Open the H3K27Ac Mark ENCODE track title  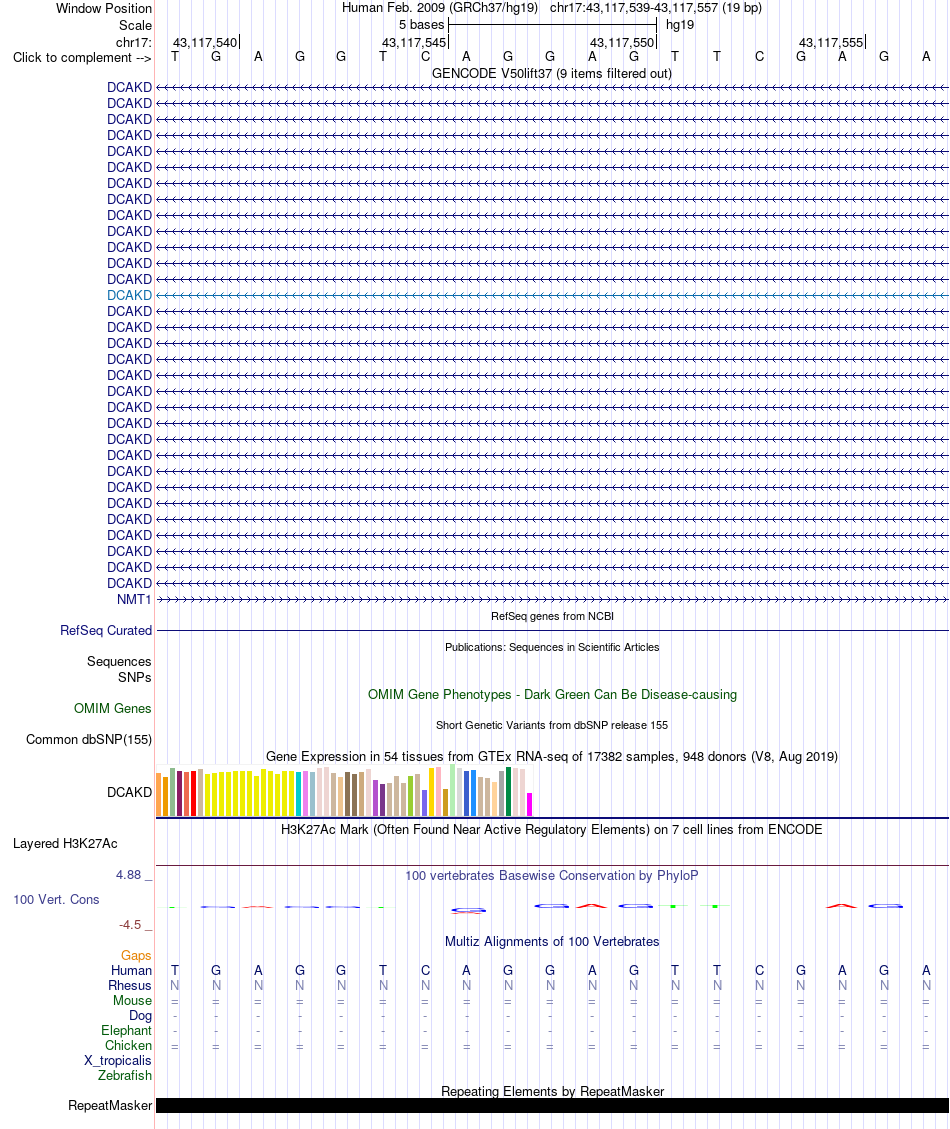coord(552,829)
